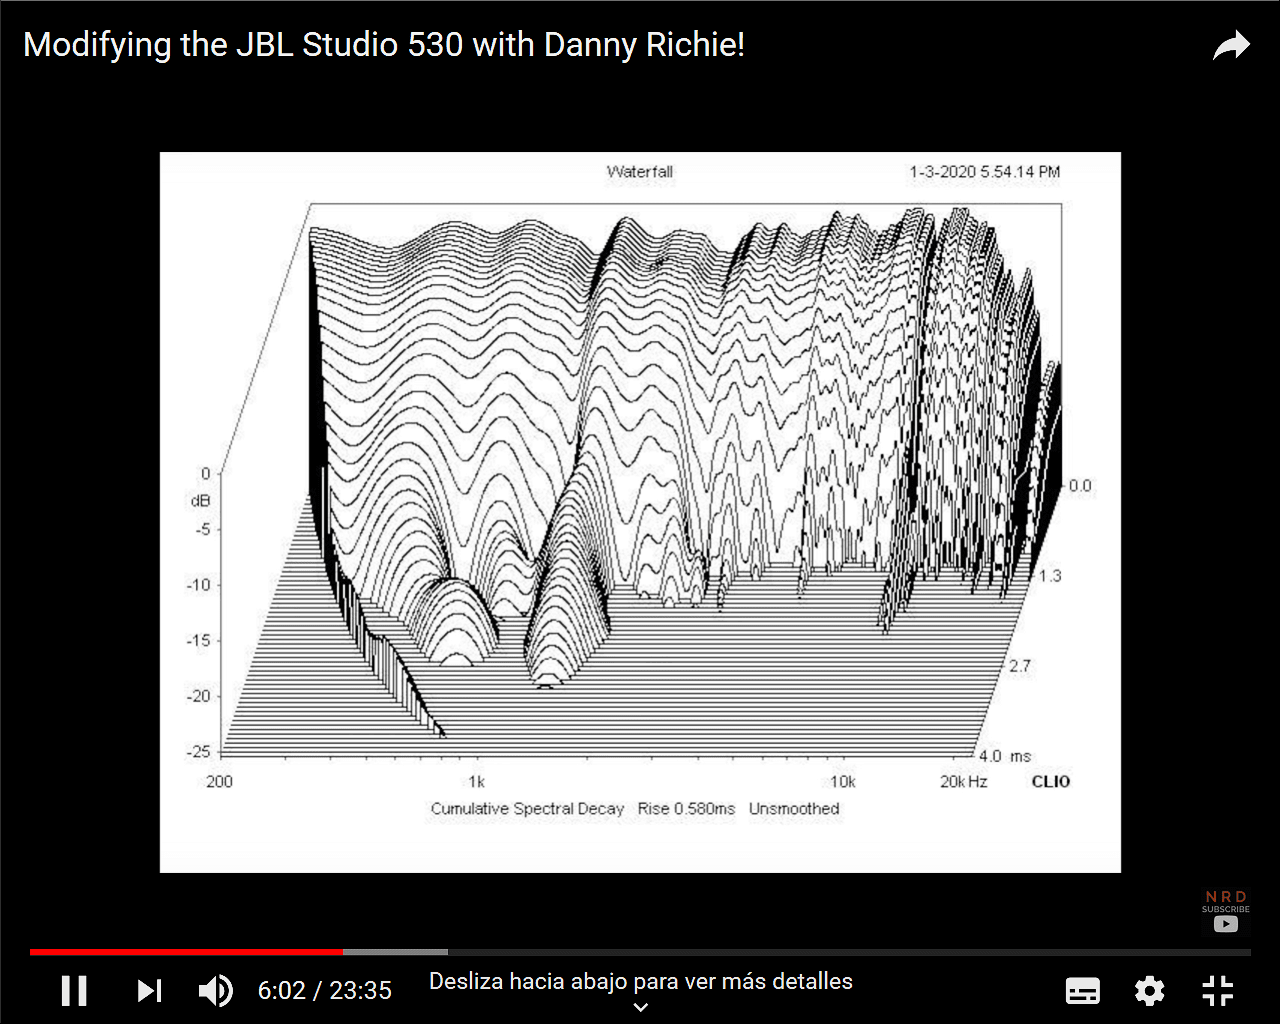
Task: Click the '4.0 ms' axis label
Action: click(x=1005, y=756)
